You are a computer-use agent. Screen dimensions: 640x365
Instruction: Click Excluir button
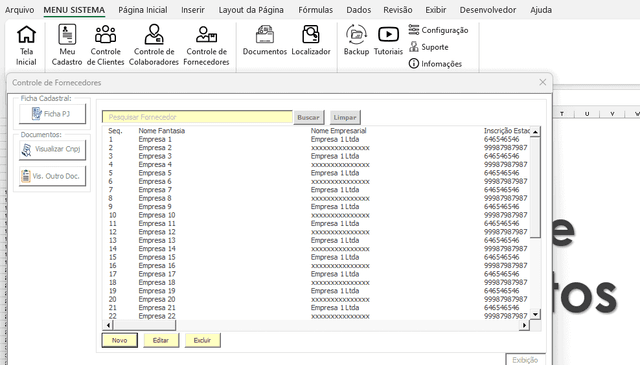tap(202, 340)
